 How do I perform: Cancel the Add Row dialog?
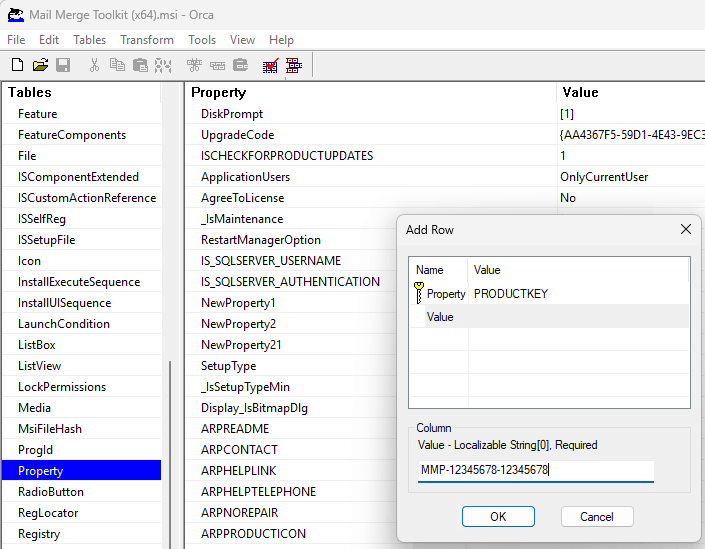tap(597, 517)
